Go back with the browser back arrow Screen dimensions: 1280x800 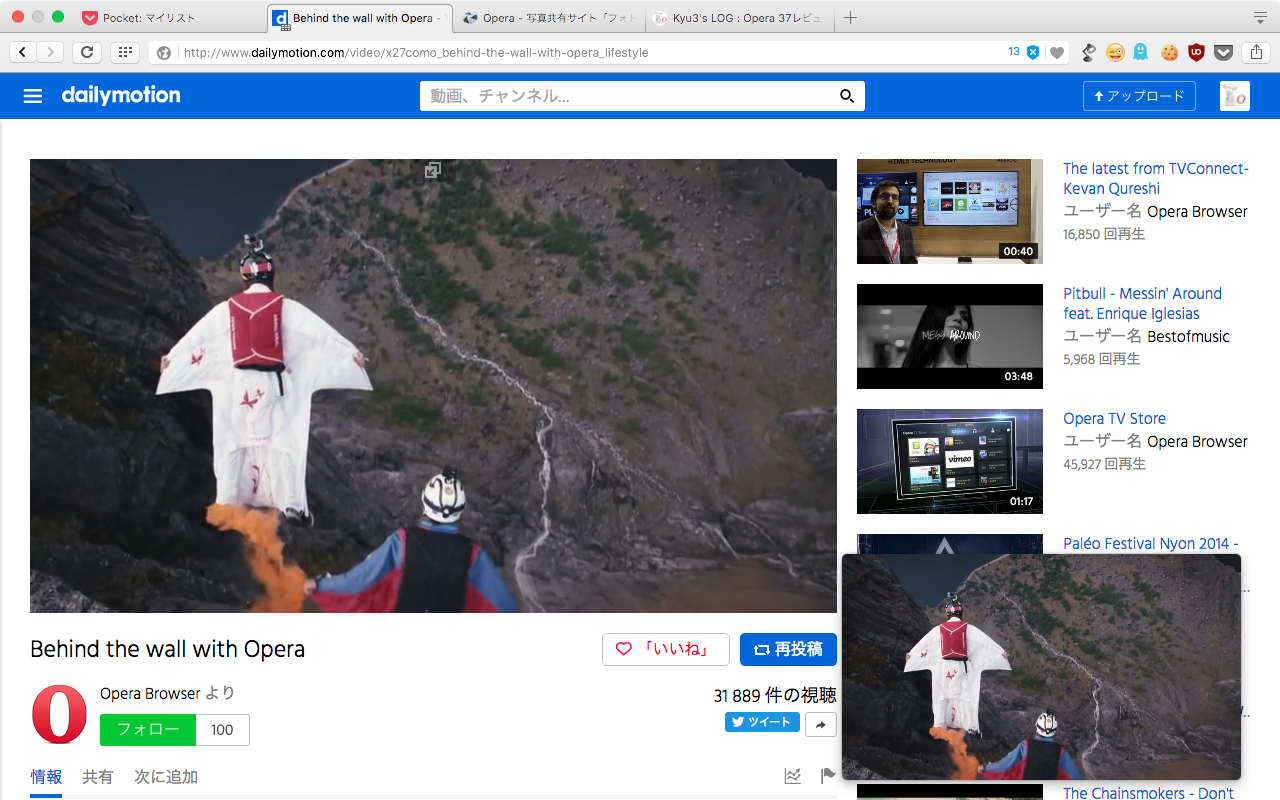(x=23, y=52)
